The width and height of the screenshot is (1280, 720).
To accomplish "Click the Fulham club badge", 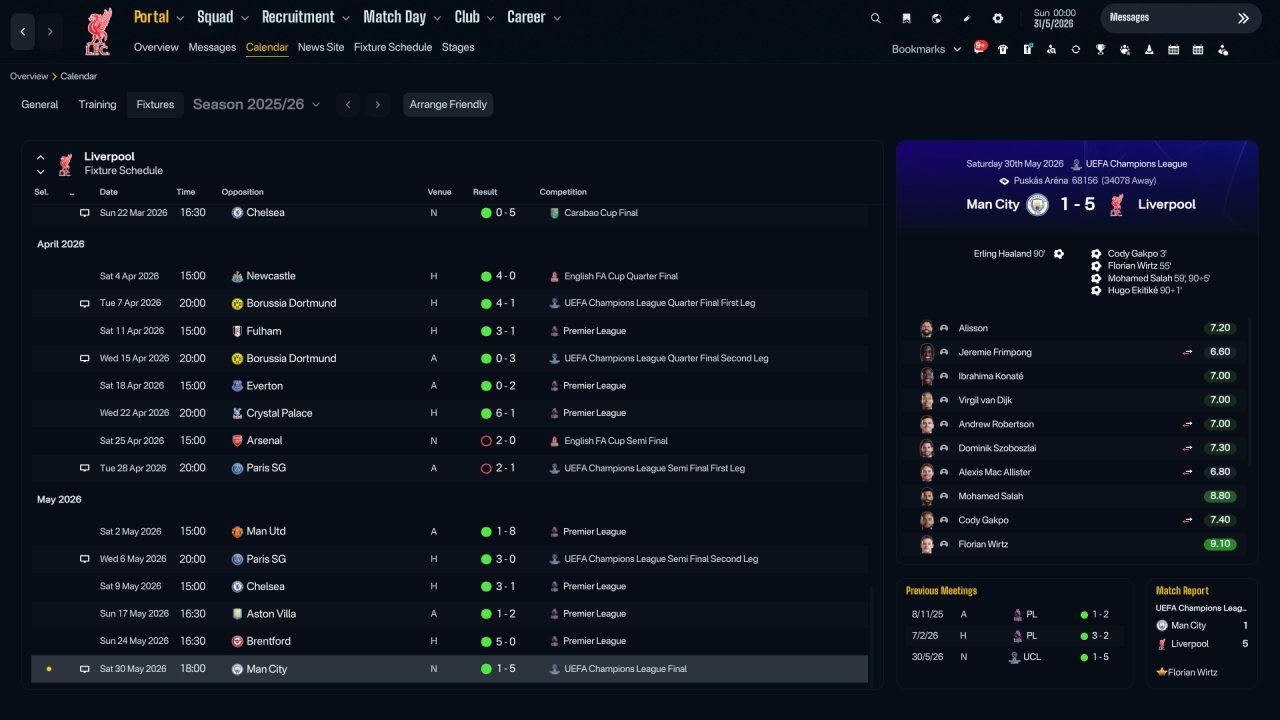I will coord(237,331).
